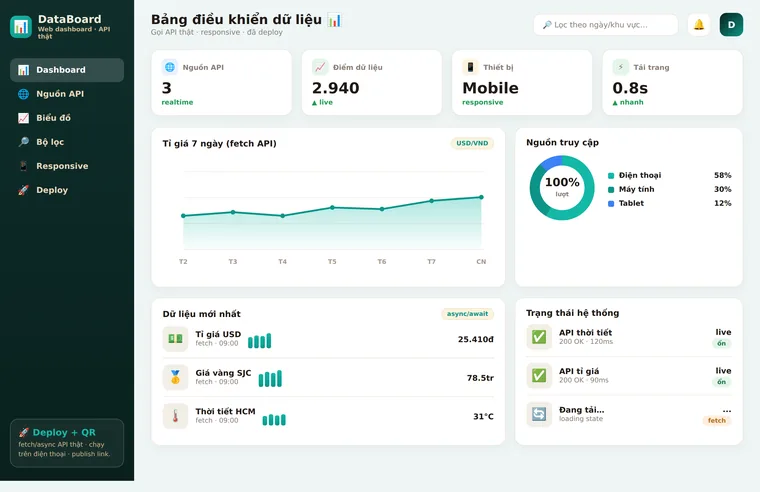Viewport: 760px width, 492px height.
Task: Click the Máy tính legend color swatch
Action: point(611,190)
